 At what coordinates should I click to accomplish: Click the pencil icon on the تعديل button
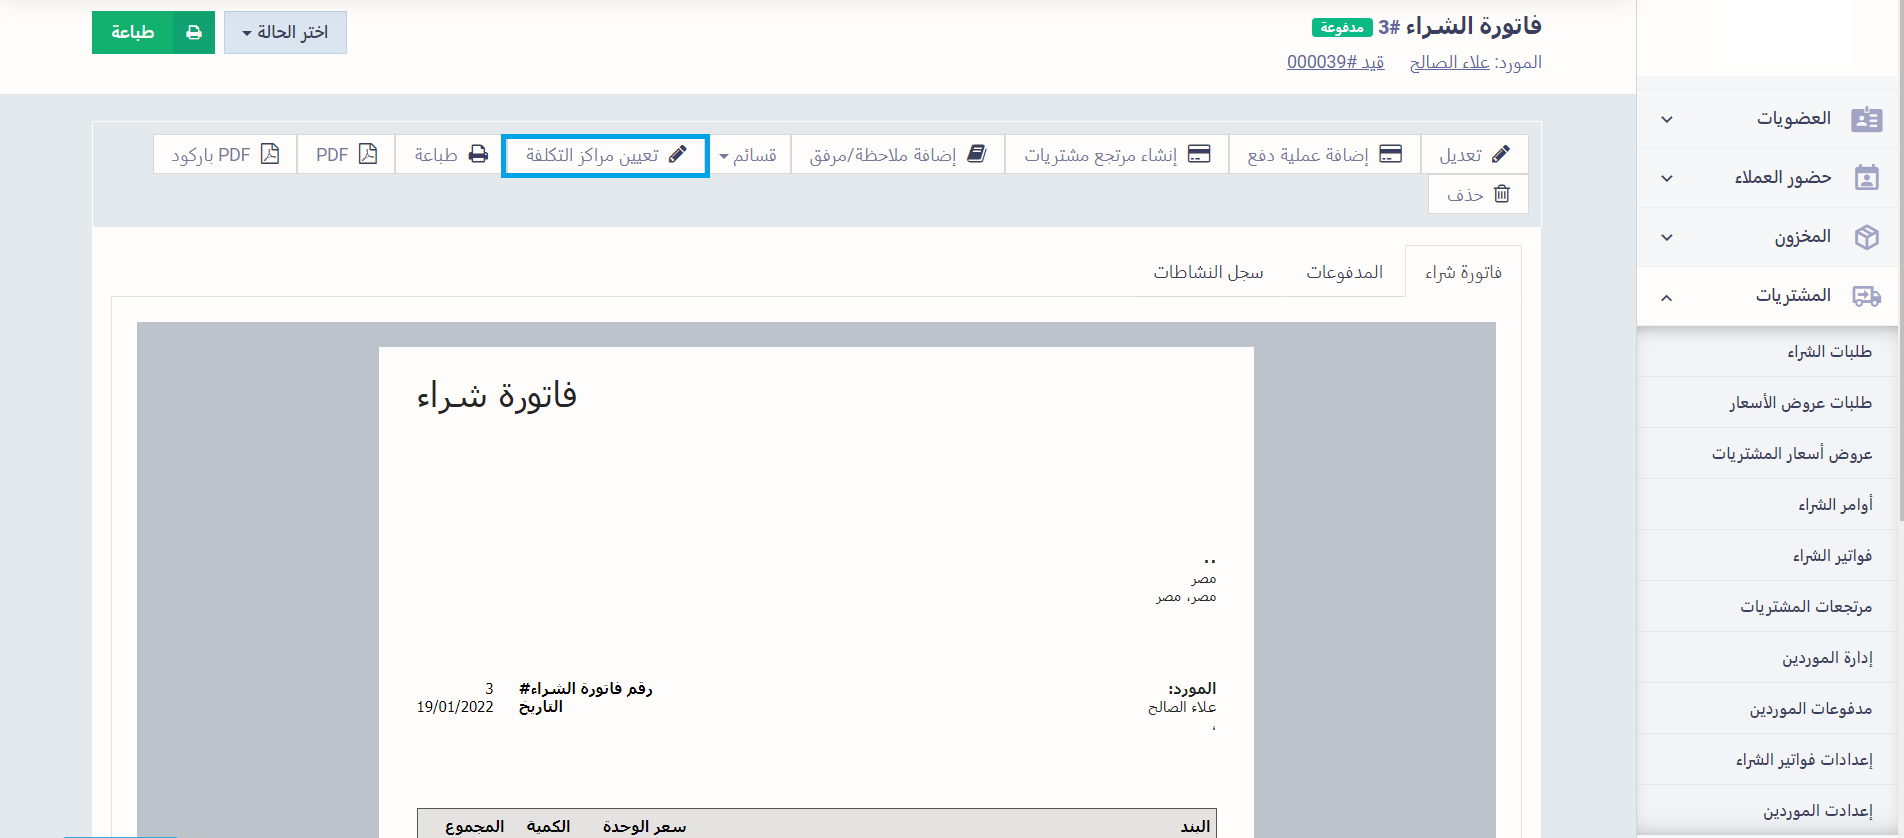coord(1500,154)
